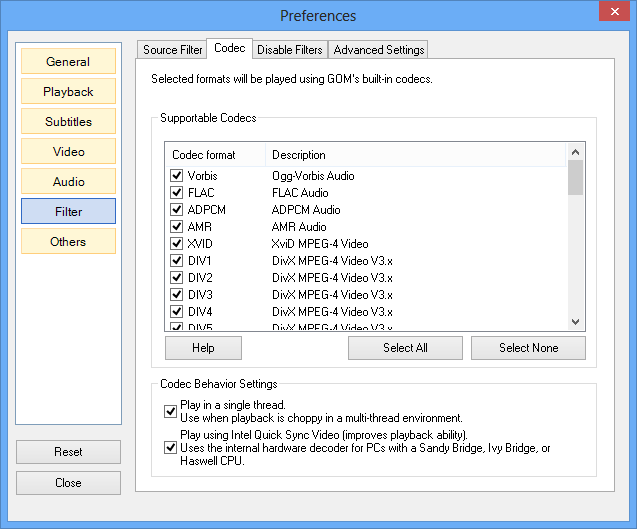
Task: Disable Intel Quick Sync Video option
Action: point(170,447)
